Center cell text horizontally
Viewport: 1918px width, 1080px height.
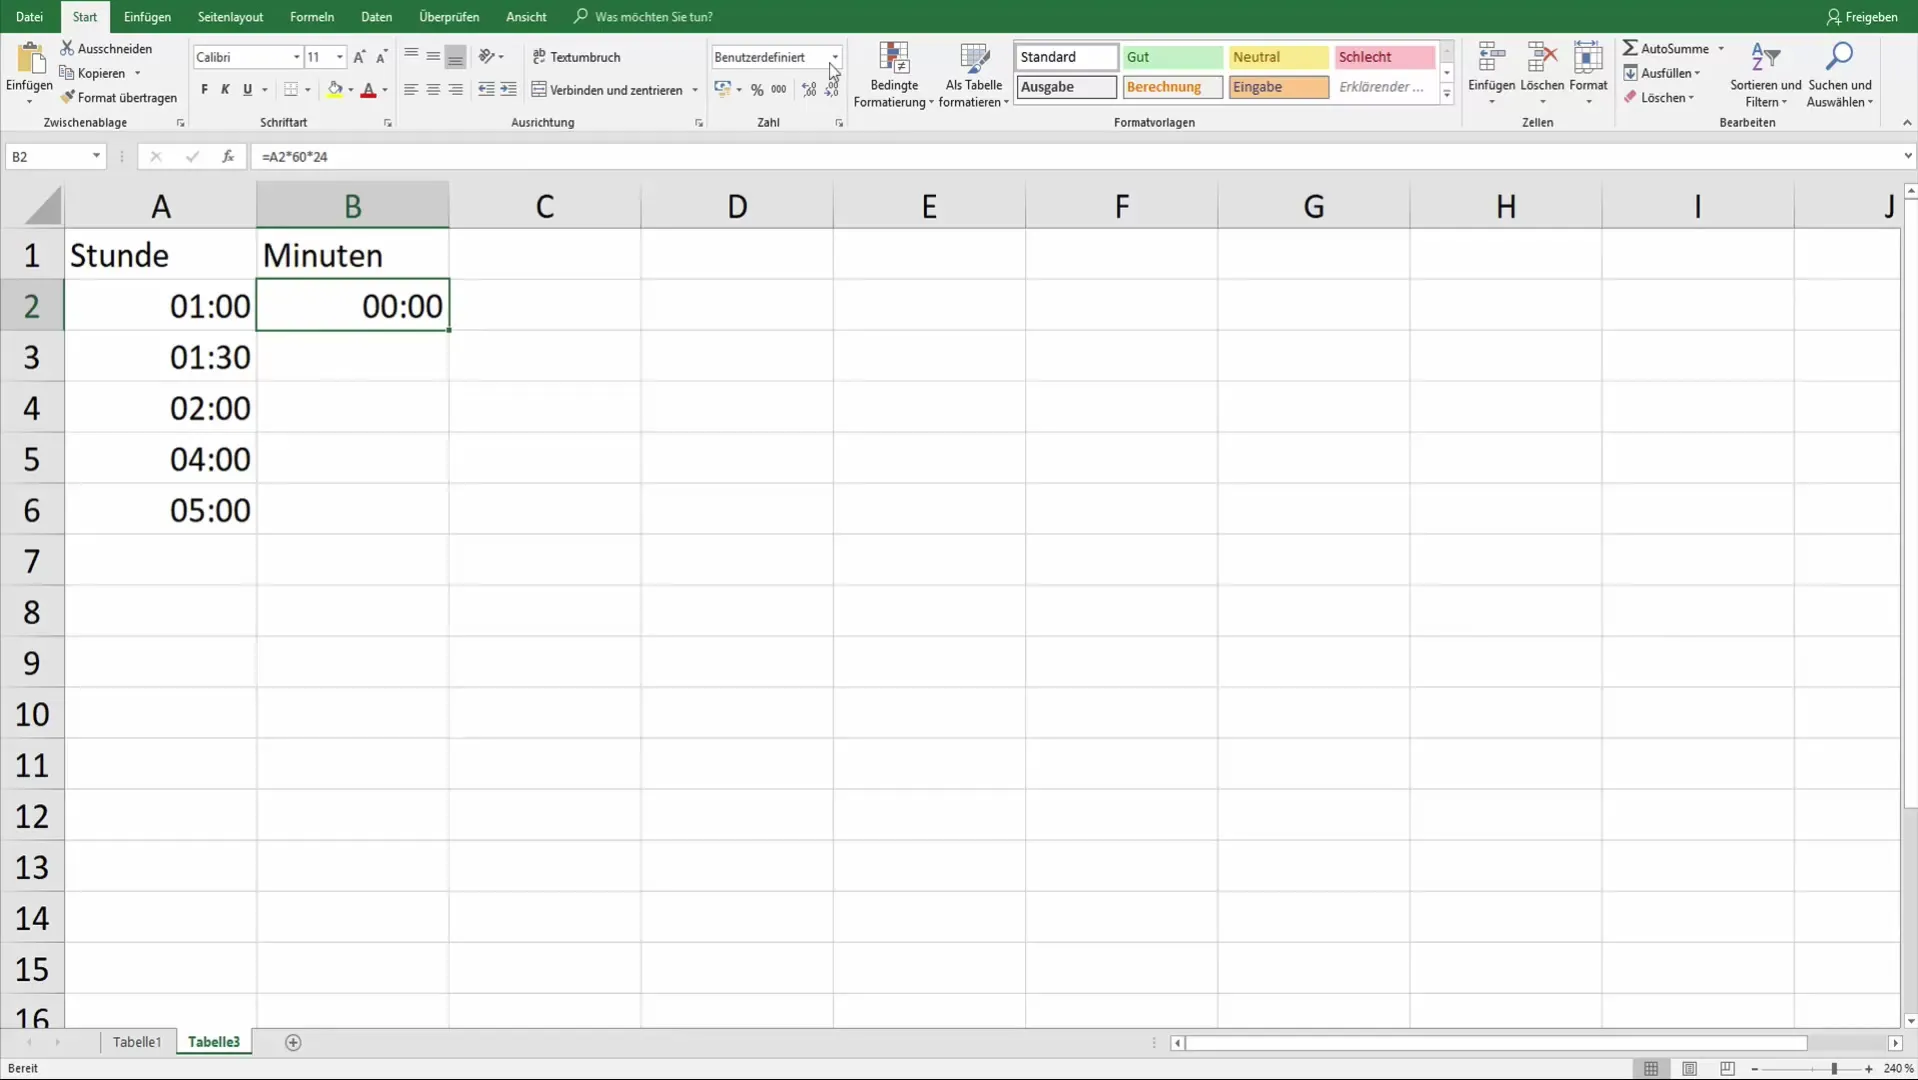[x=433, y=89]
